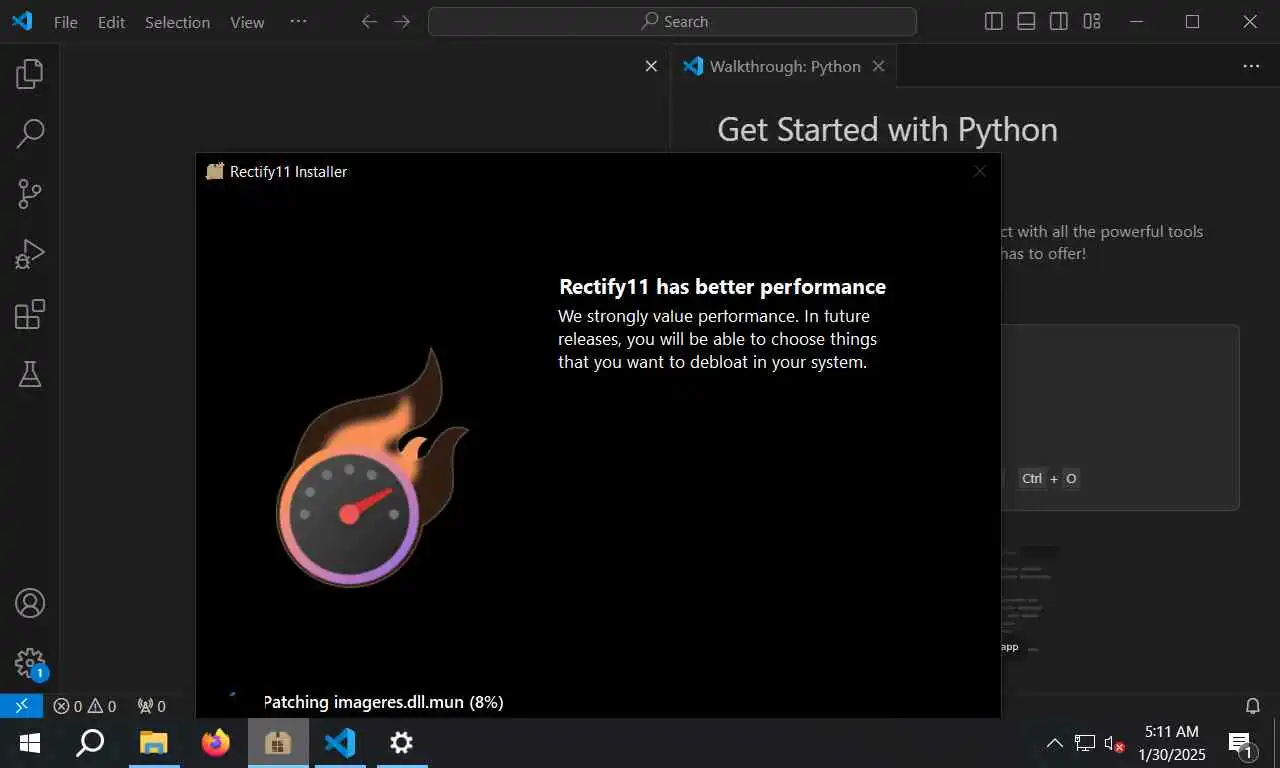This screenshot has height=768, width=1280.
Task: Click the remote window indicator in status bar
Action: coord(21,706)
